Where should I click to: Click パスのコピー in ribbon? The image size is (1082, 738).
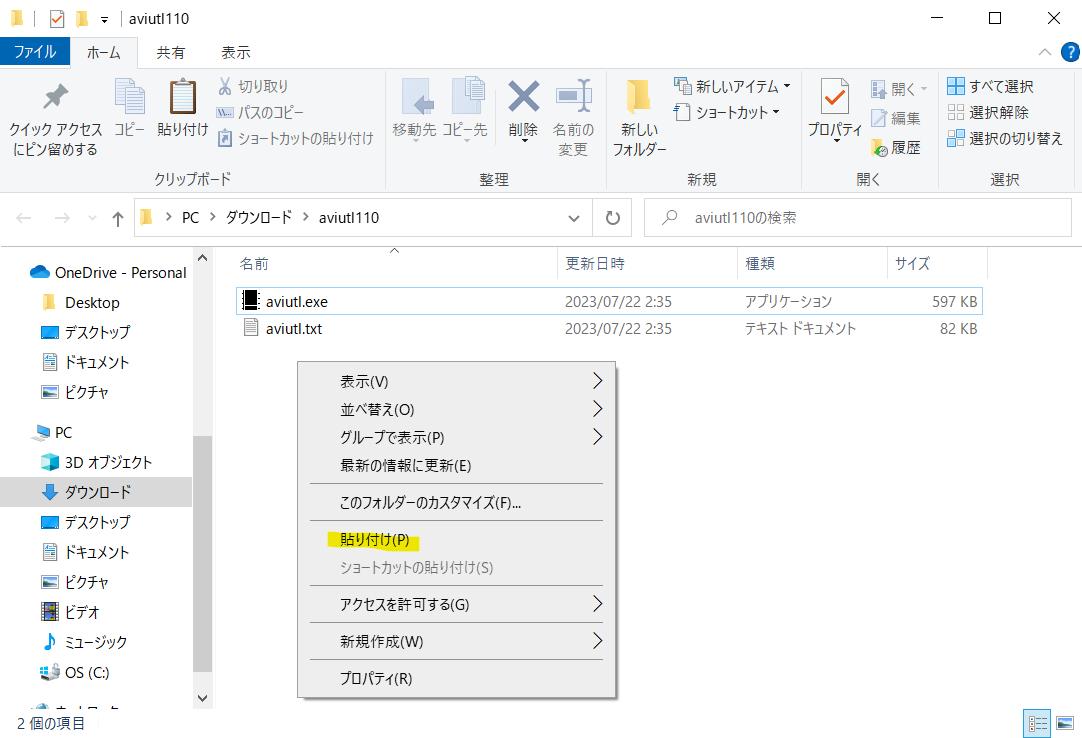pyautogui.click(x=260, y=113)
